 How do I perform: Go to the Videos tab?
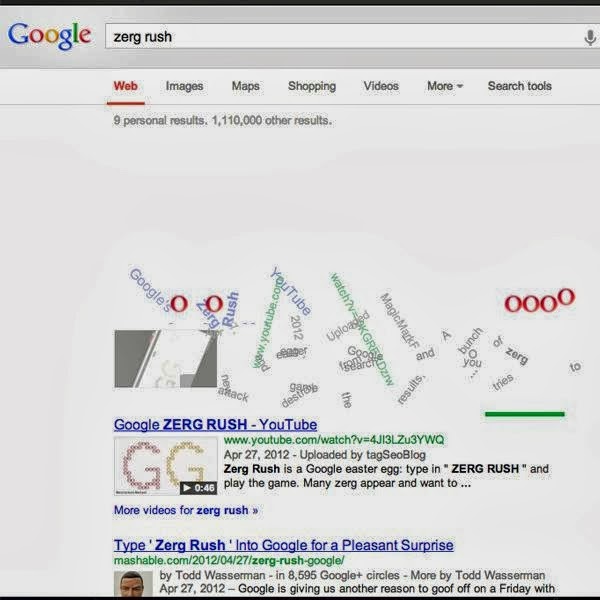381,86
